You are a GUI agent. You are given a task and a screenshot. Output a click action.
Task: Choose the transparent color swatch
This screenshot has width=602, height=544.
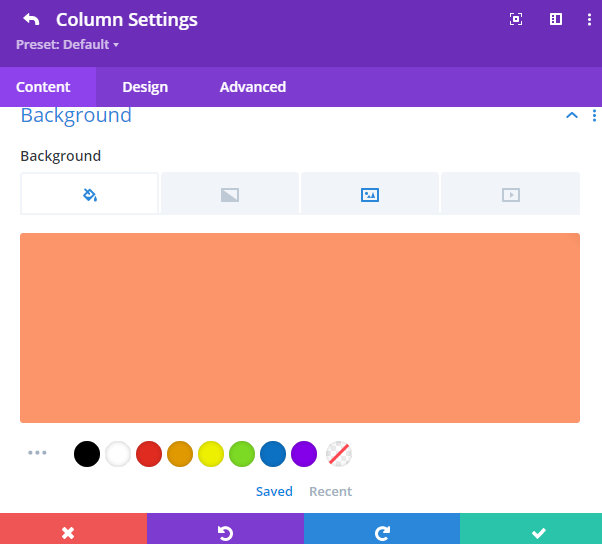[339, 454]
